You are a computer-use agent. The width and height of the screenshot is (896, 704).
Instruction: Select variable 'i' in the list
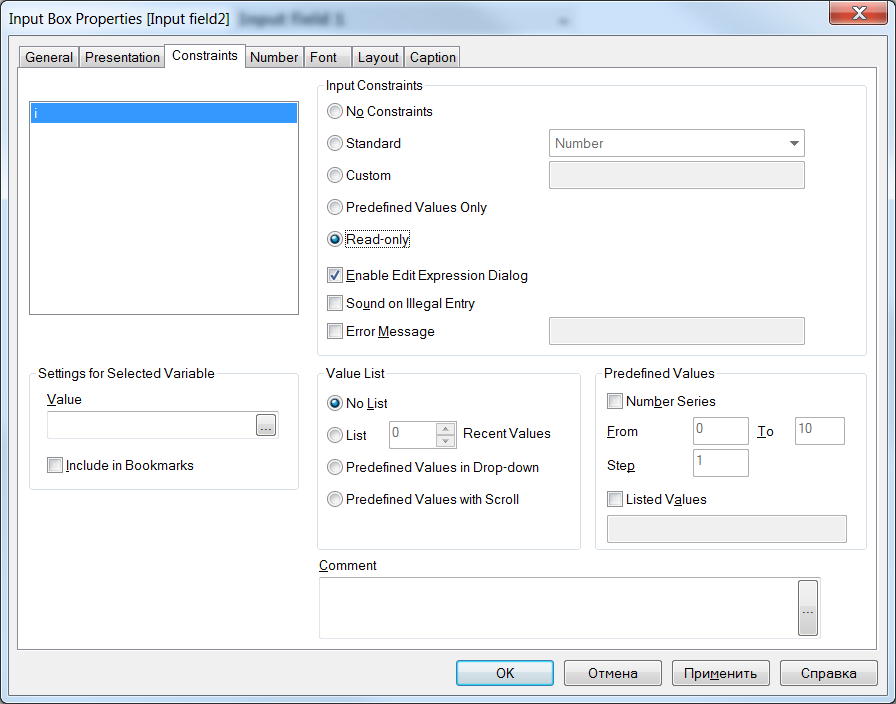(164, 113)
